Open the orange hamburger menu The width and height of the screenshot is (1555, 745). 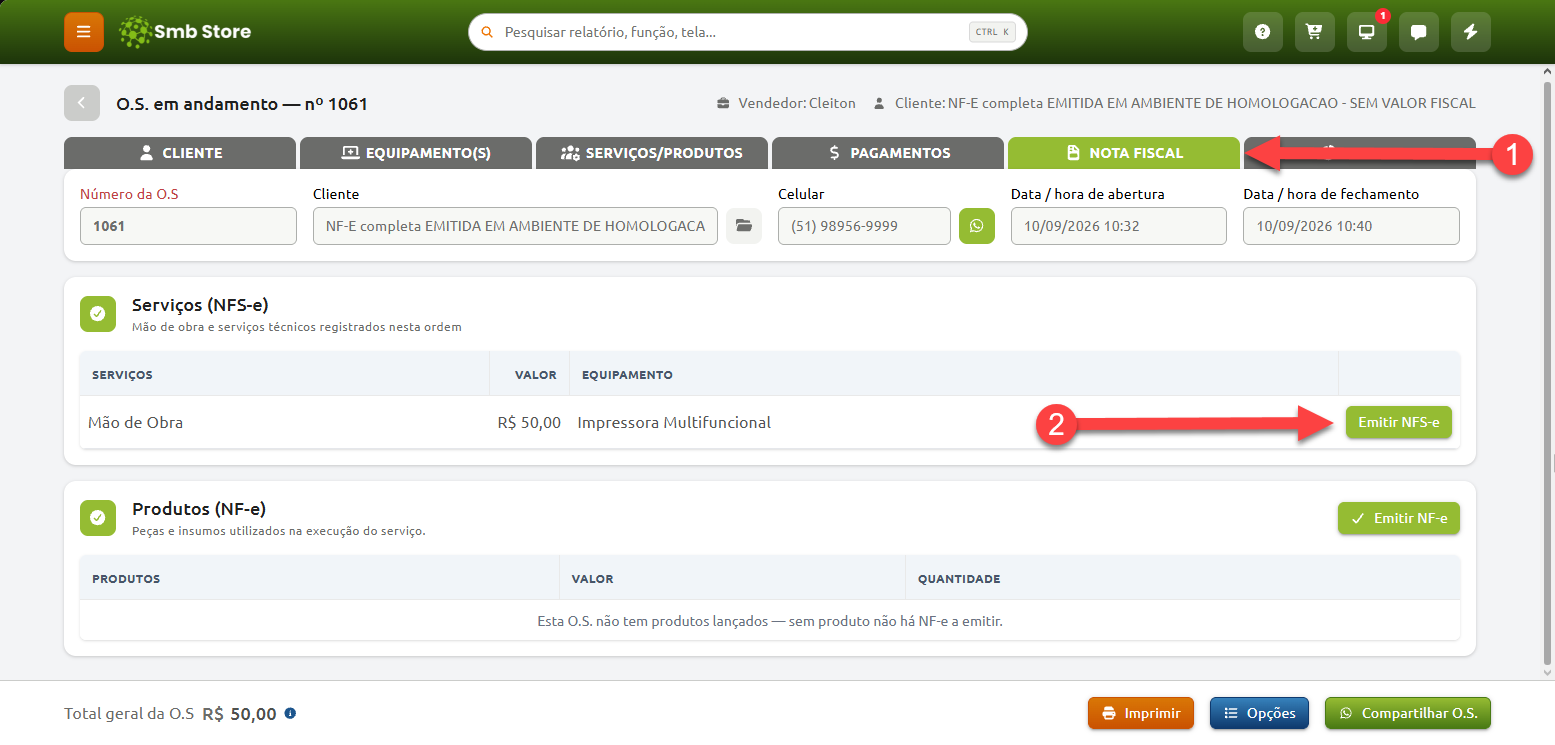84,32
